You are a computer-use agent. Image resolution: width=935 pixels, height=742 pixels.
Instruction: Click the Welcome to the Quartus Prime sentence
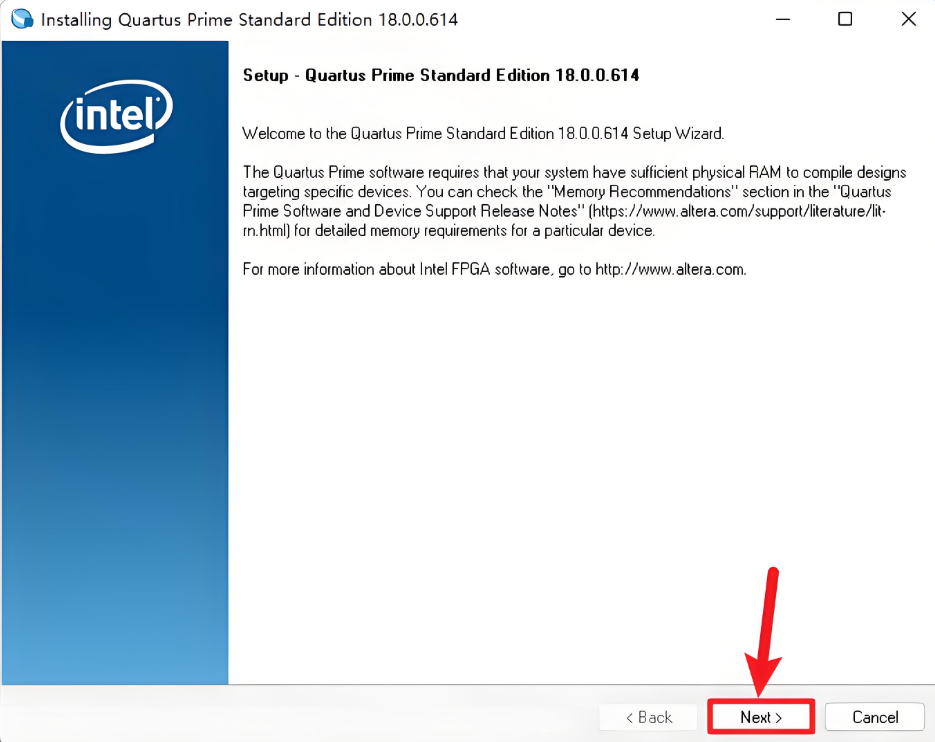pyautogui.click(x=483, y=134)
